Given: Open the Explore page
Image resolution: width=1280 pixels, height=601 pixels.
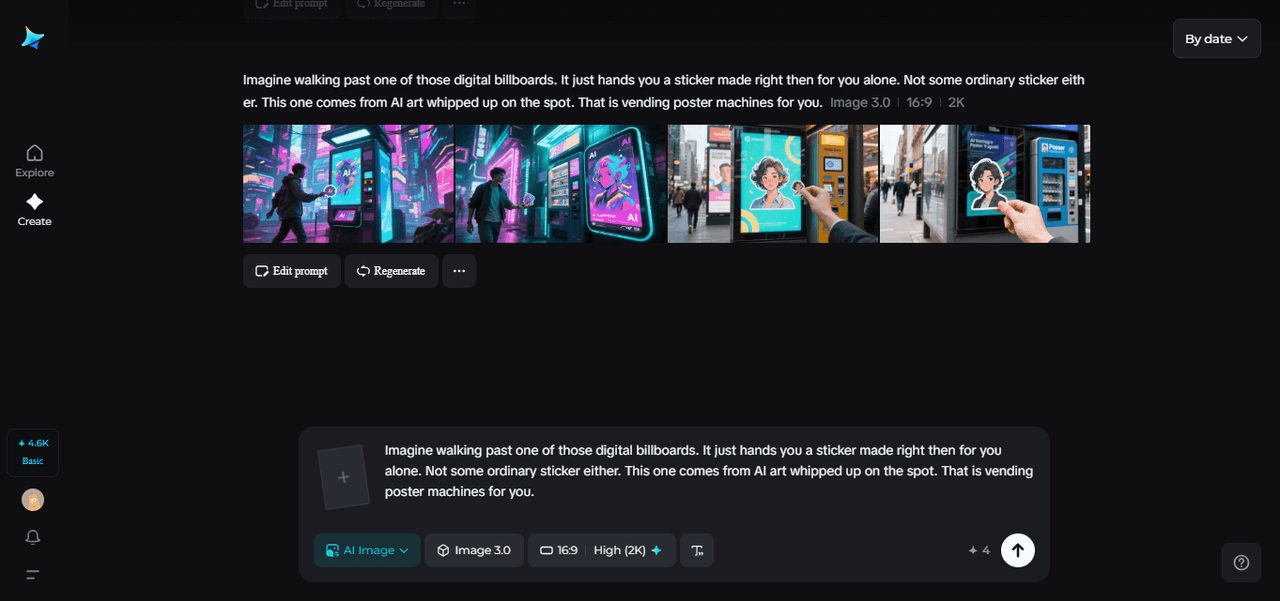Looking at the screenshot, I should pos(34,161).
